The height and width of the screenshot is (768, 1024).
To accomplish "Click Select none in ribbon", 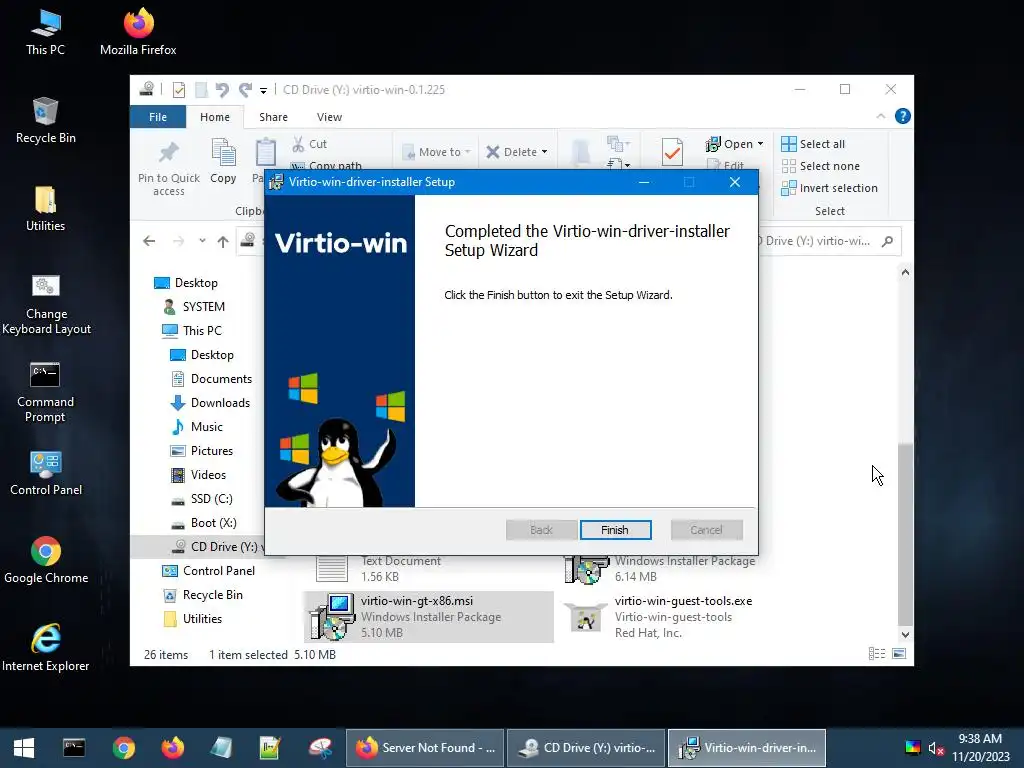I will tap(821, 166).
